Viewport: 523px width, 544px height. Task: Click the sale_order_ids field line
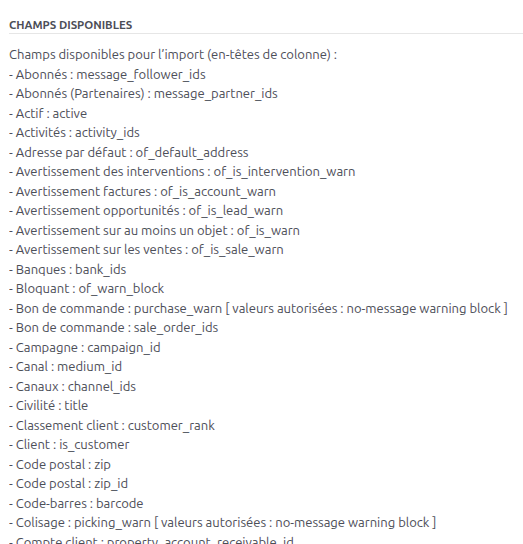(113, 328)
